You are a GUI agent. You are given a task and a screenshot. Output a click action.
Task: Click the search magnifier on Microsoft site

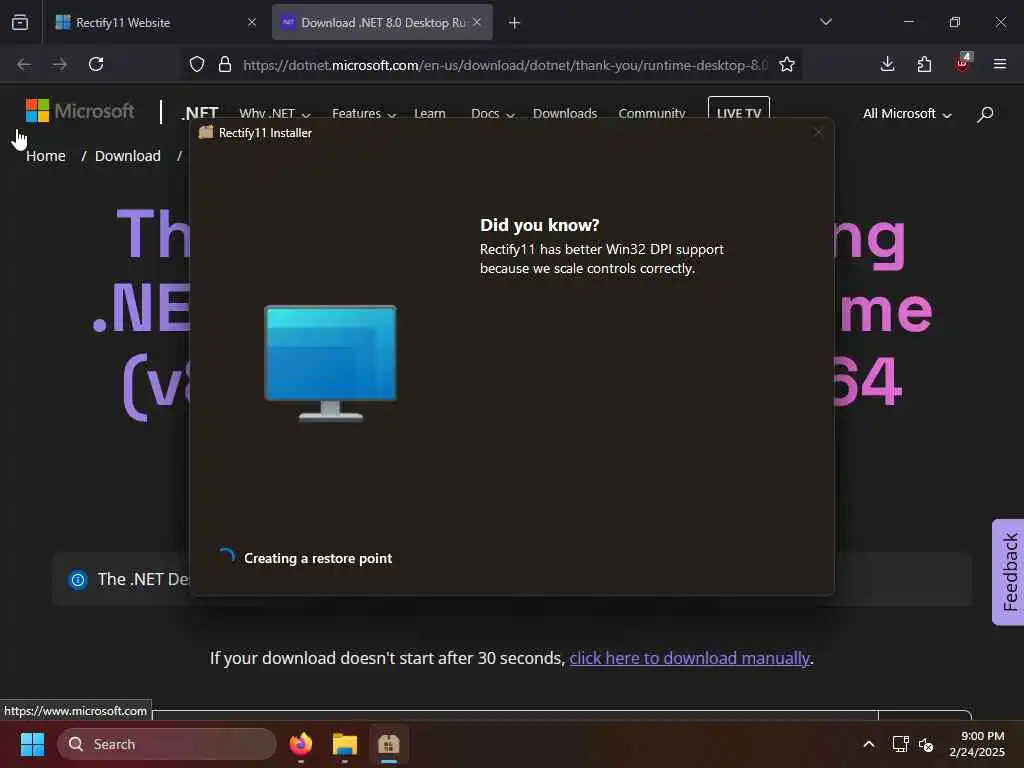(x=985, y=114)
